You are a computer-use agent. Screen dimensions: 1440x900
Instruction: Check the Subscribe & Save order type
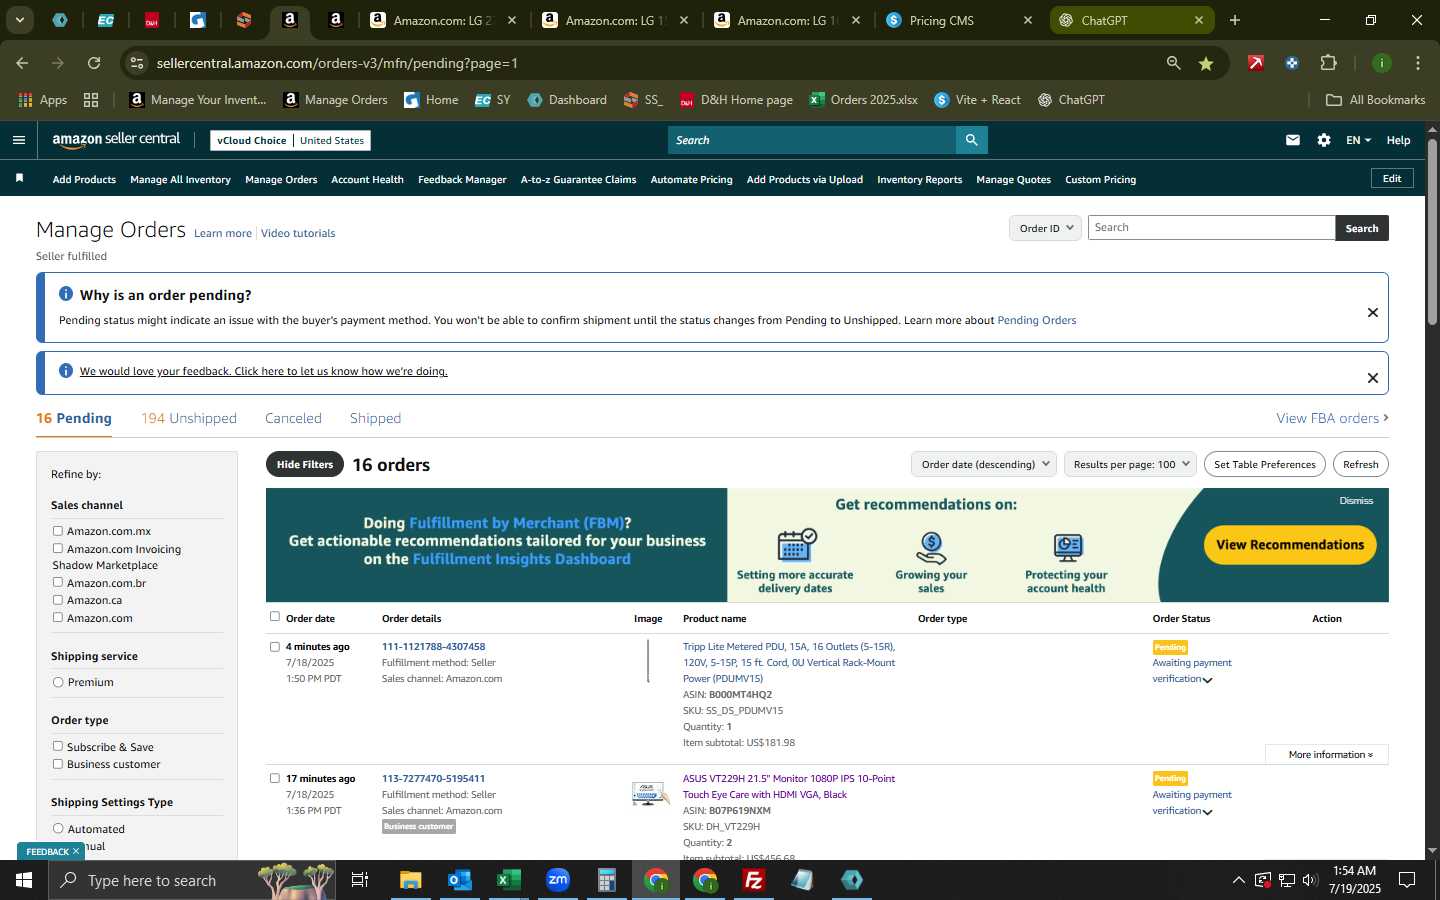tap(58, 746)
